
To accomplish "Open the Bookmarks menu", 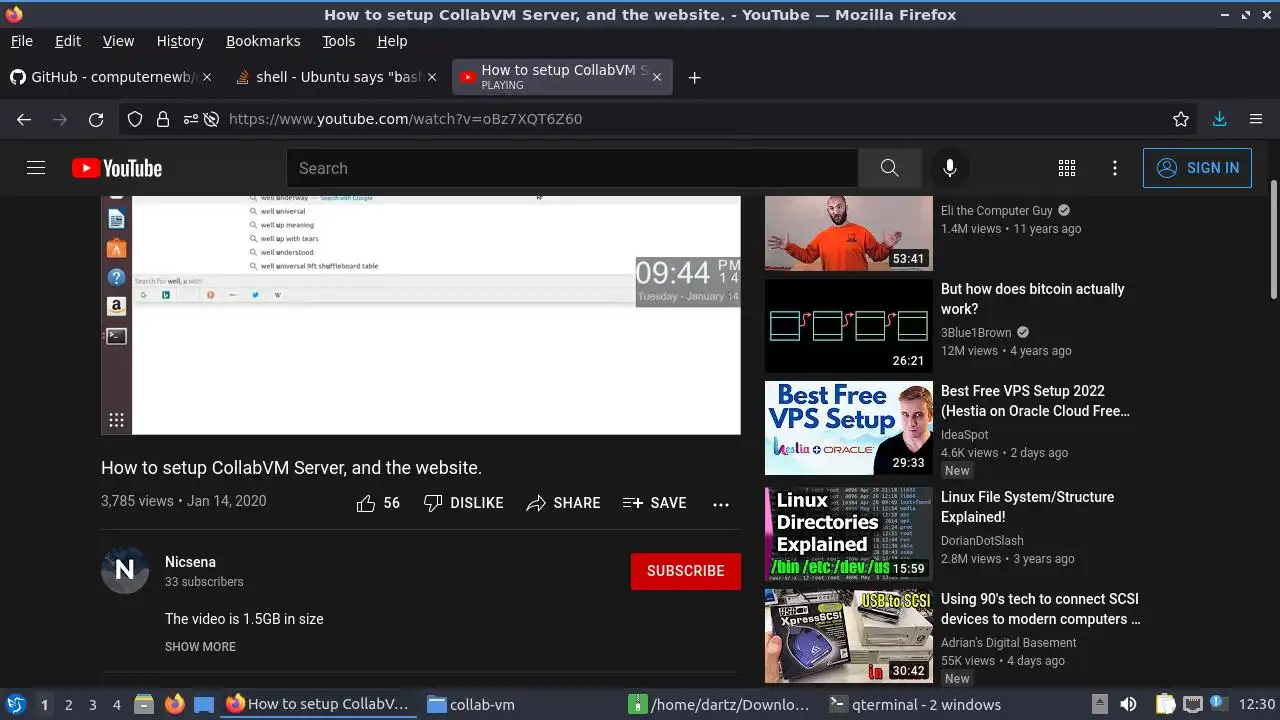I will (x=263, y=41).
